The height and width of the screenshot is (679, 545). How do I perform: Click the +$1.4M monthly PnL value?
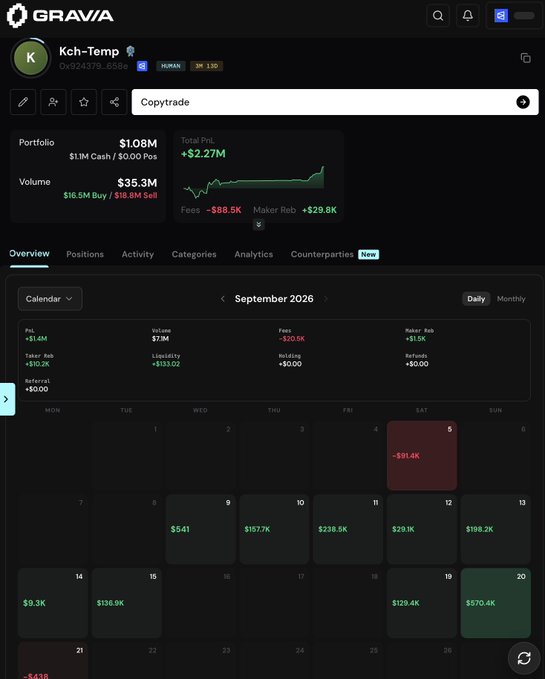36,339
